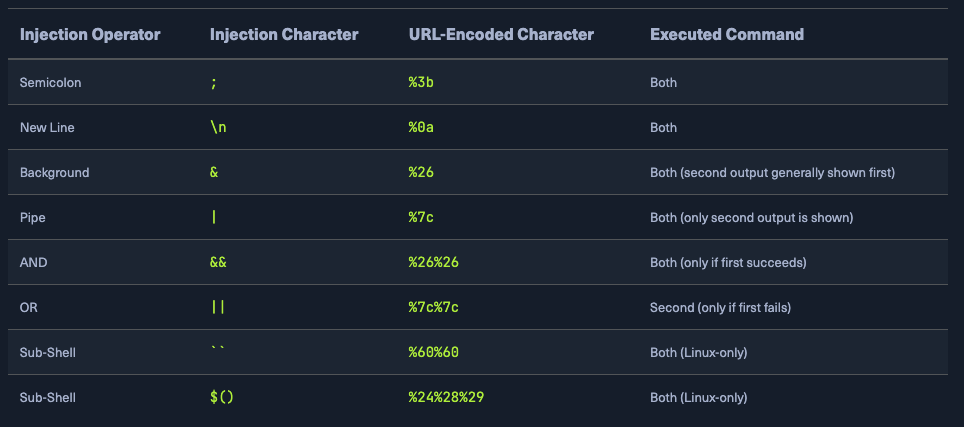Click the %0a URL-encoded code
964x427 pixels.
click(x=420, y=128)
